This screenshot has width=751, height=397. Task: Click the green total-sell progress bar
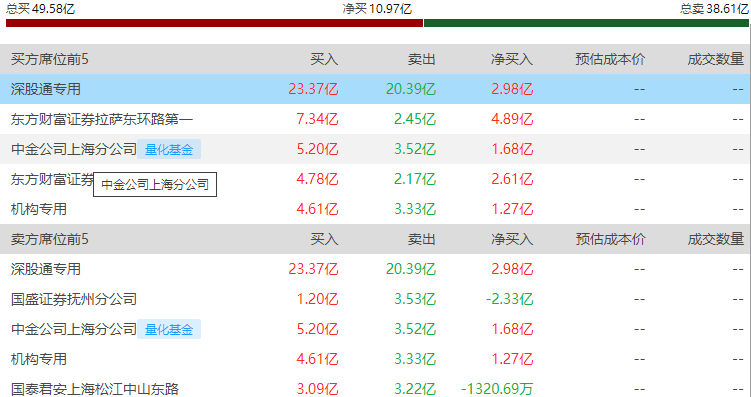coord(586,23)
